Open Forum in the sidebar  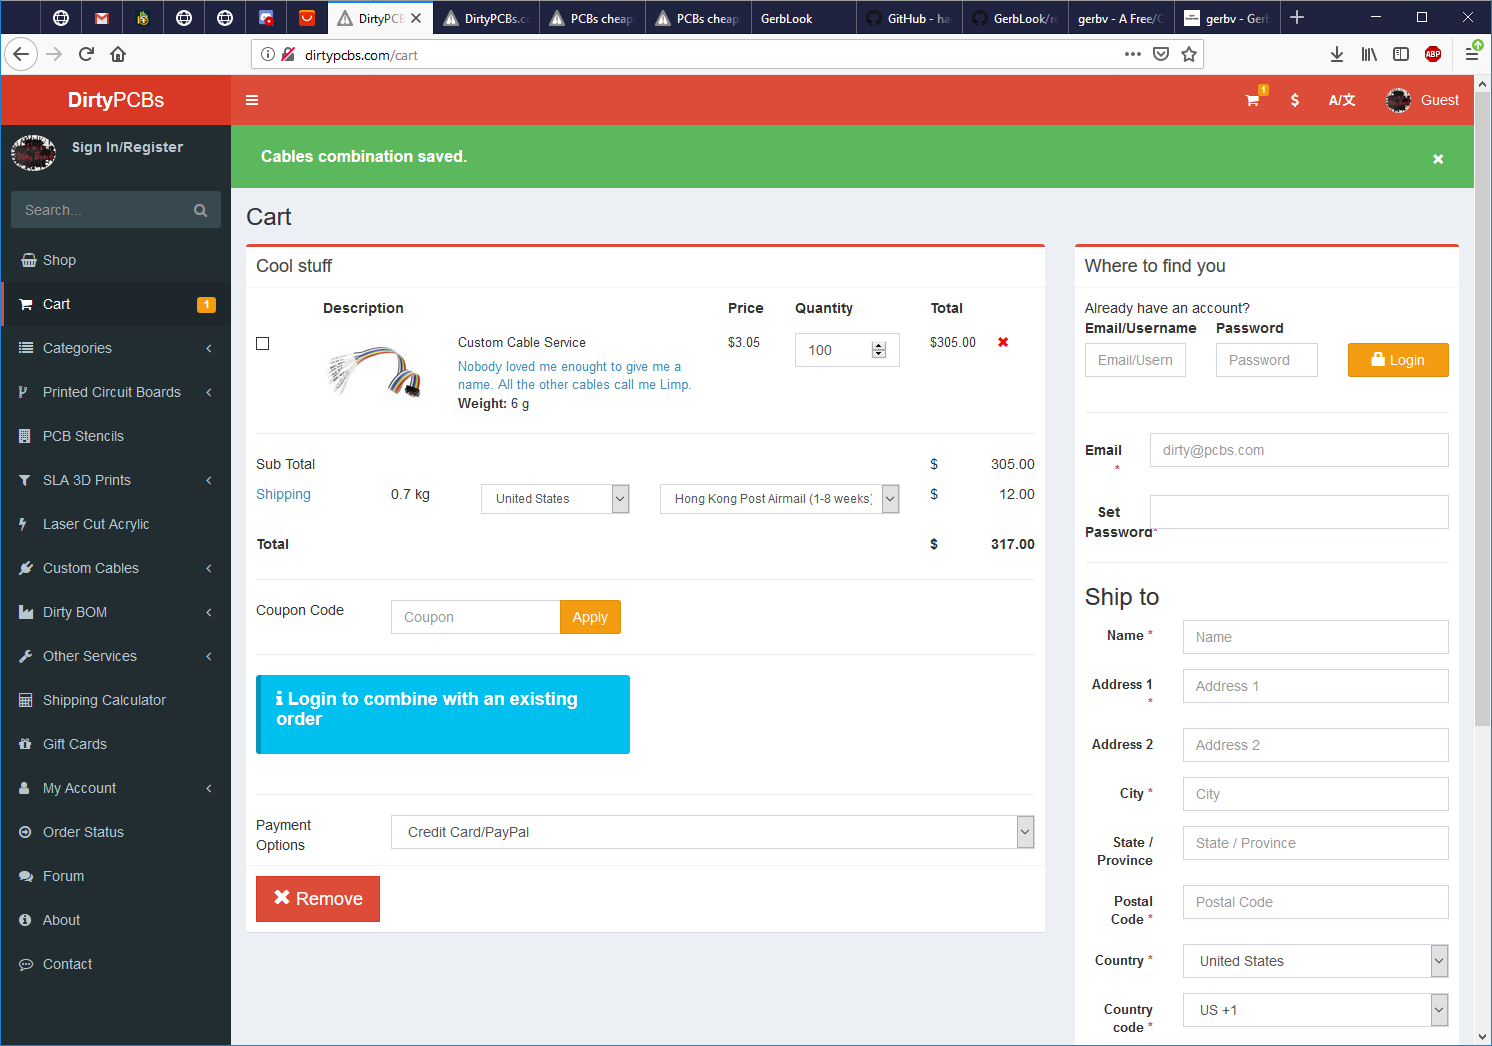116,876
